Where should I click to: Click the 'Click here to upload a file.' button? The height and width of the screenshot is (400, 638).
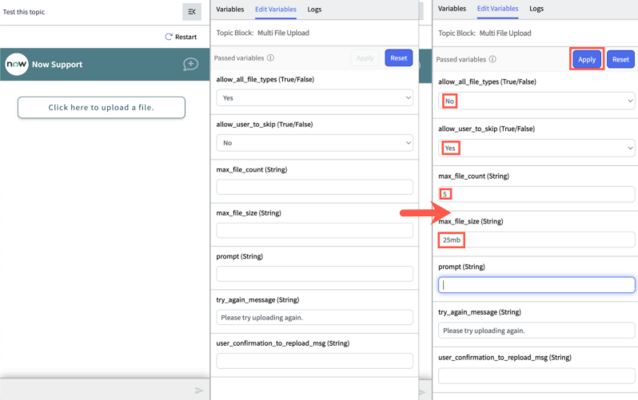(101, 107)
